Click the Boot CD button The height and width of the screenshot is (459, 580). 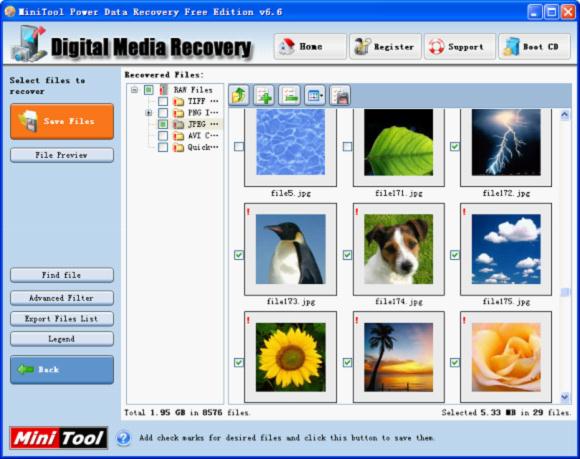535,47
